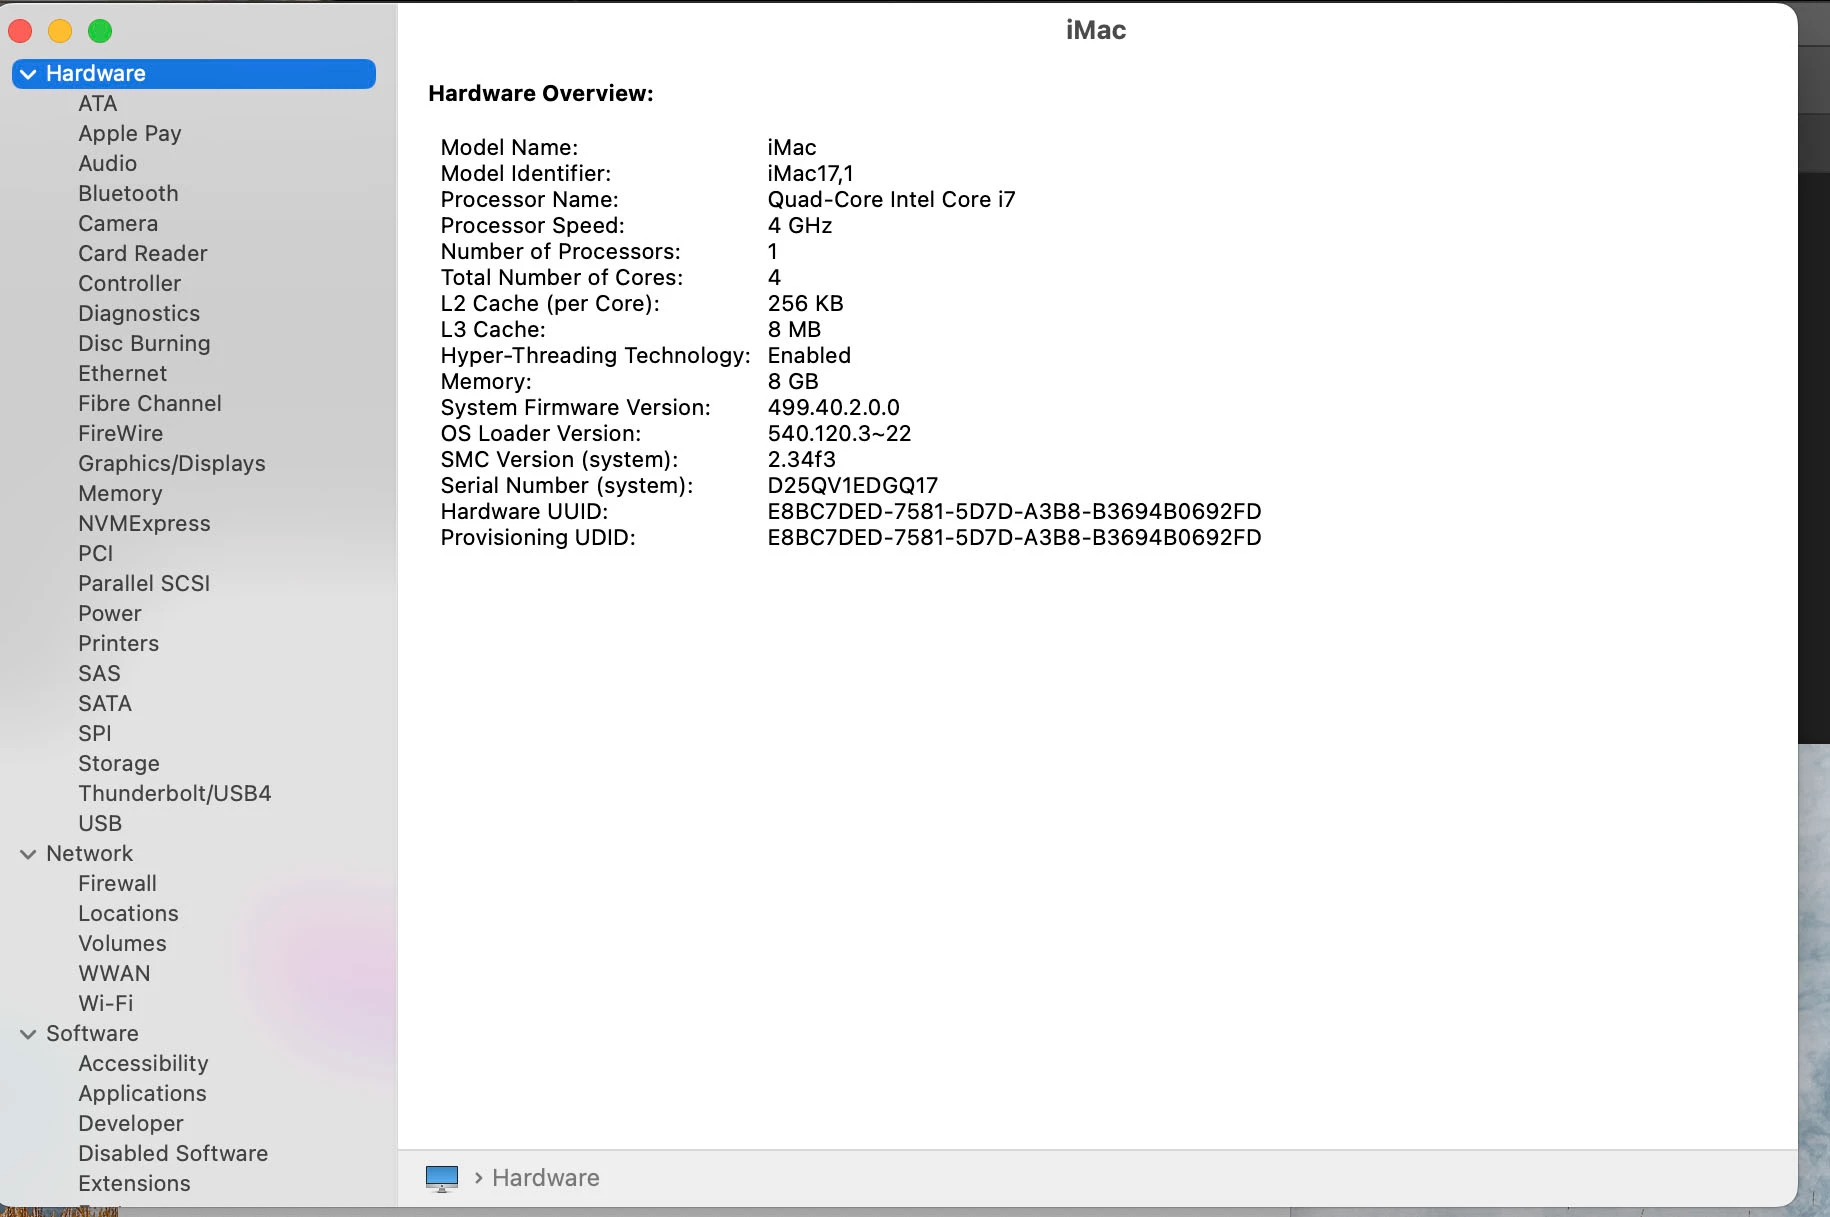
Task: Open Card Reader details
Action: [143, 254]
